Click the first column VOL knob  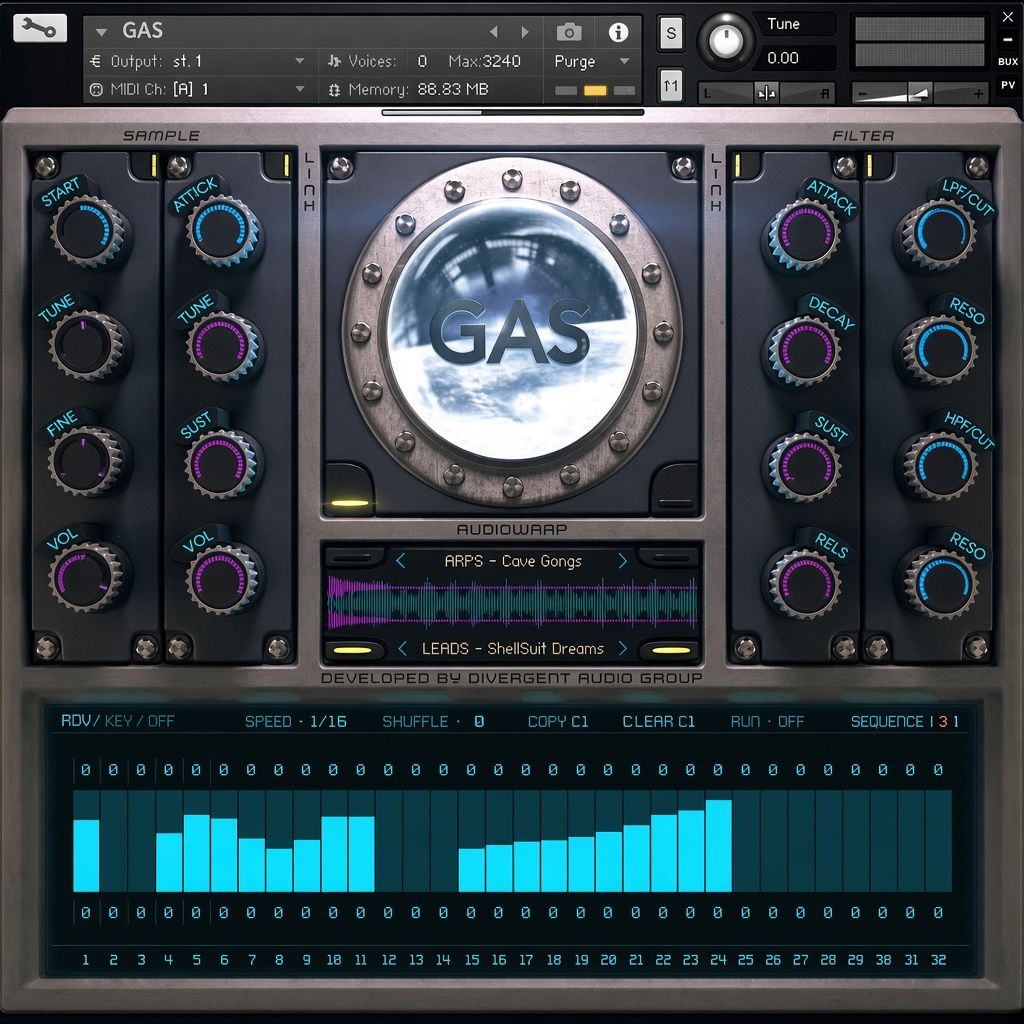(x=86, y=577)
